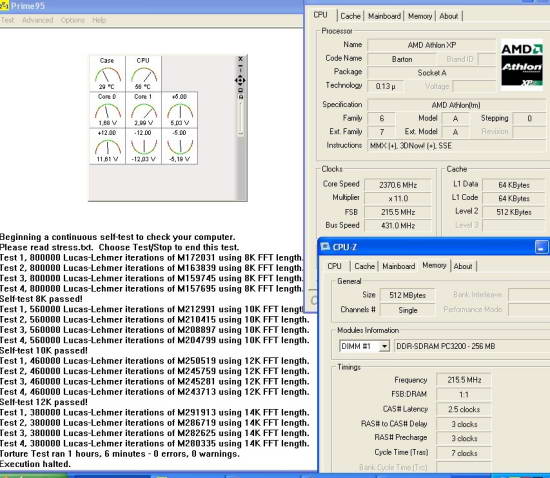Viewport: 550px width, 478px height.
Task: Click the +12.00 voltage gauge
Action: [107, 146]
